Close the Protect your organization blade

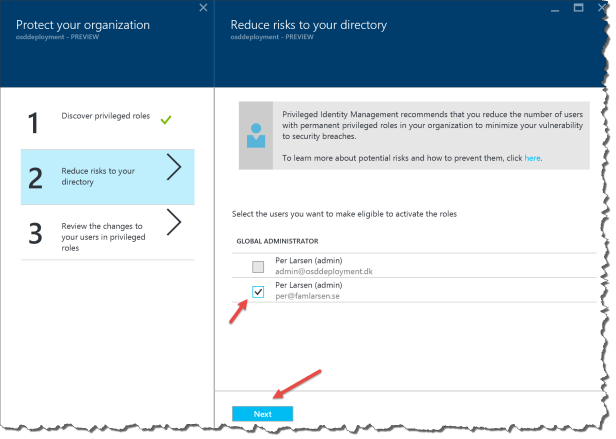[x=204, y=9]
